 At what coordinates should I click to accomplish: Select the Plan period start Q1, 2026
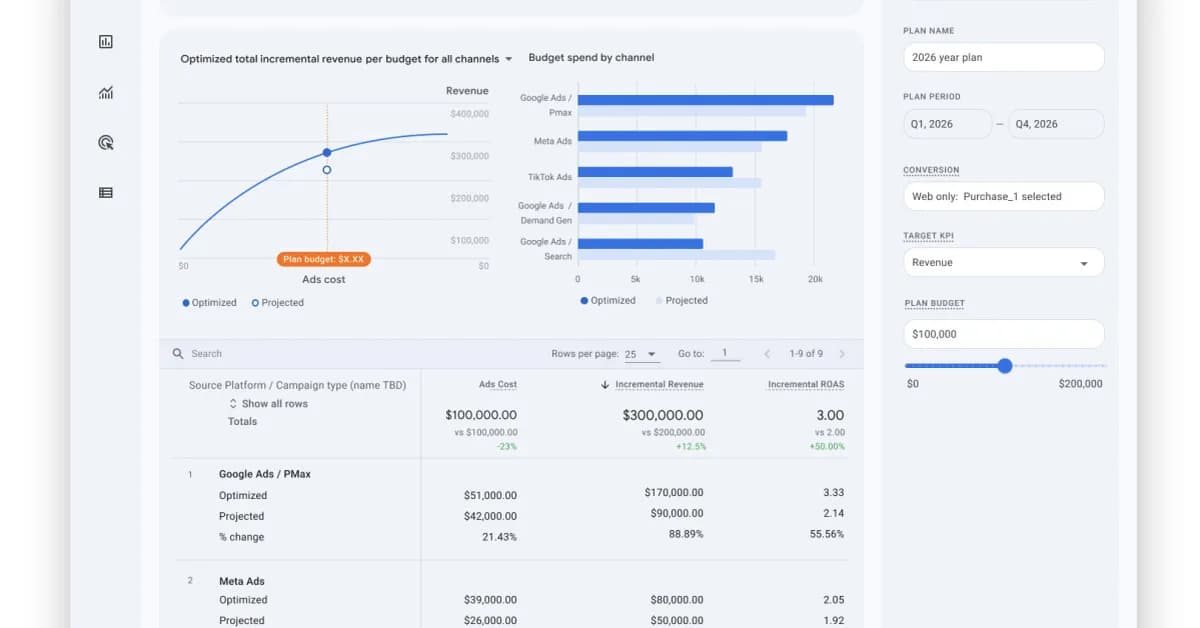[x=947, y=124]
